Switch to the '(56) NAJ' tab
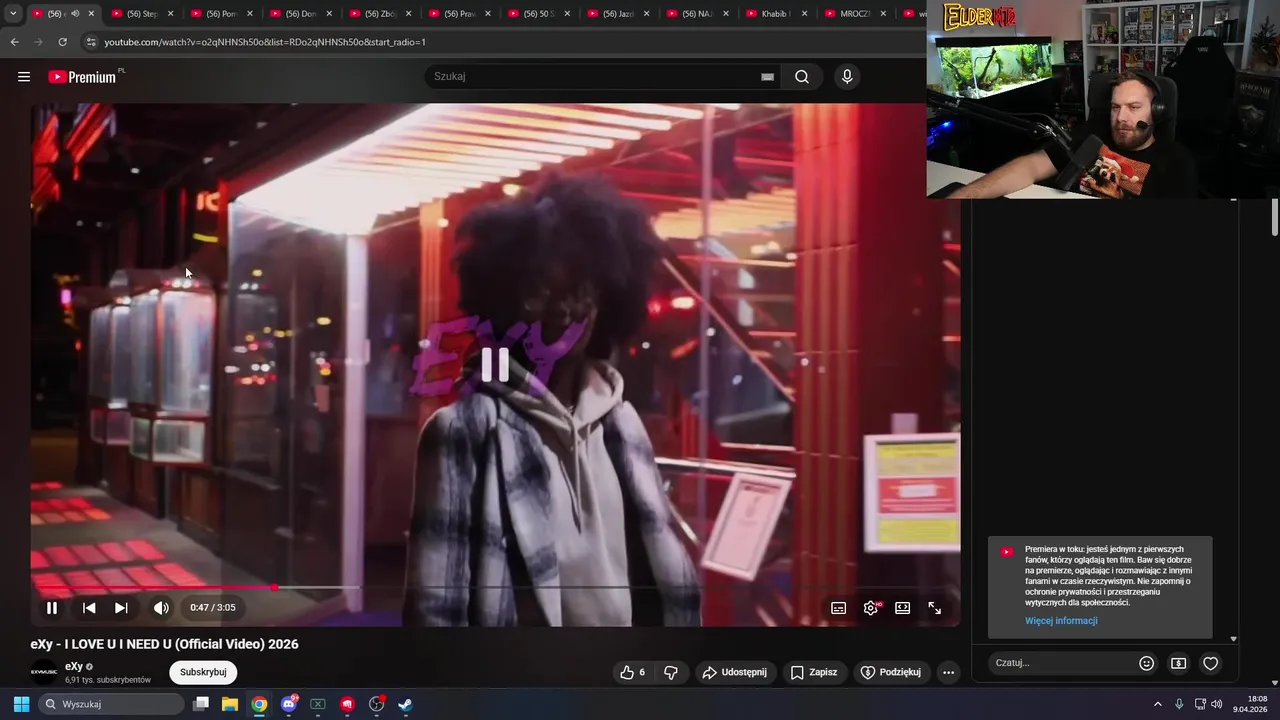This screenshot has width=1280, height=720. coord(698,14)
